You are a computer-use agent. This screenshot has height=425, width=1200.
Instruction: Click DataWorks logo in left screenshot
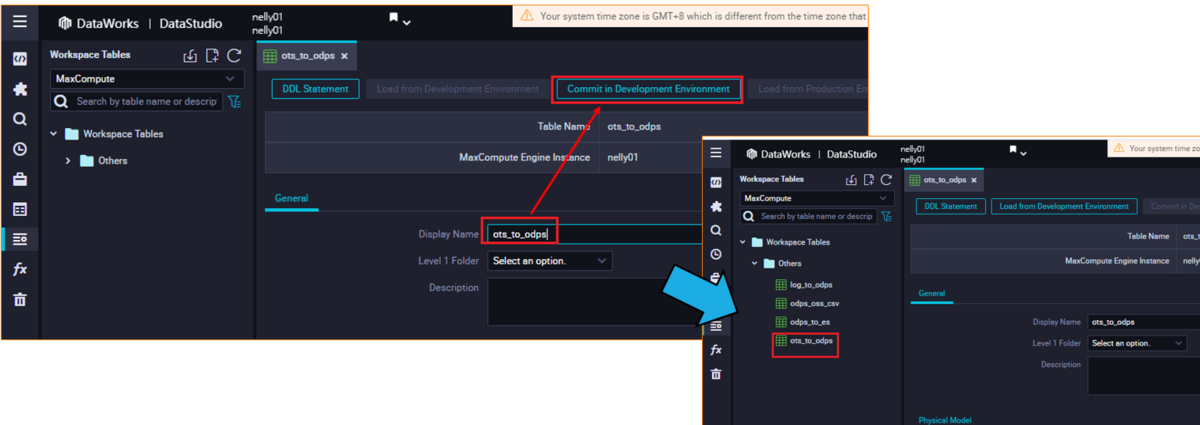pyautogui.click(x=64, y=22)
